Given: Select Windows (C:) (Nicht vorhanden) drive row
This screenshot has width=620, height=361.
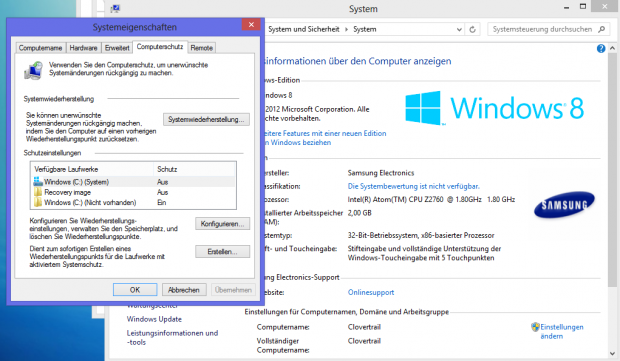Looking at the screenshot, I should [134, 202].
